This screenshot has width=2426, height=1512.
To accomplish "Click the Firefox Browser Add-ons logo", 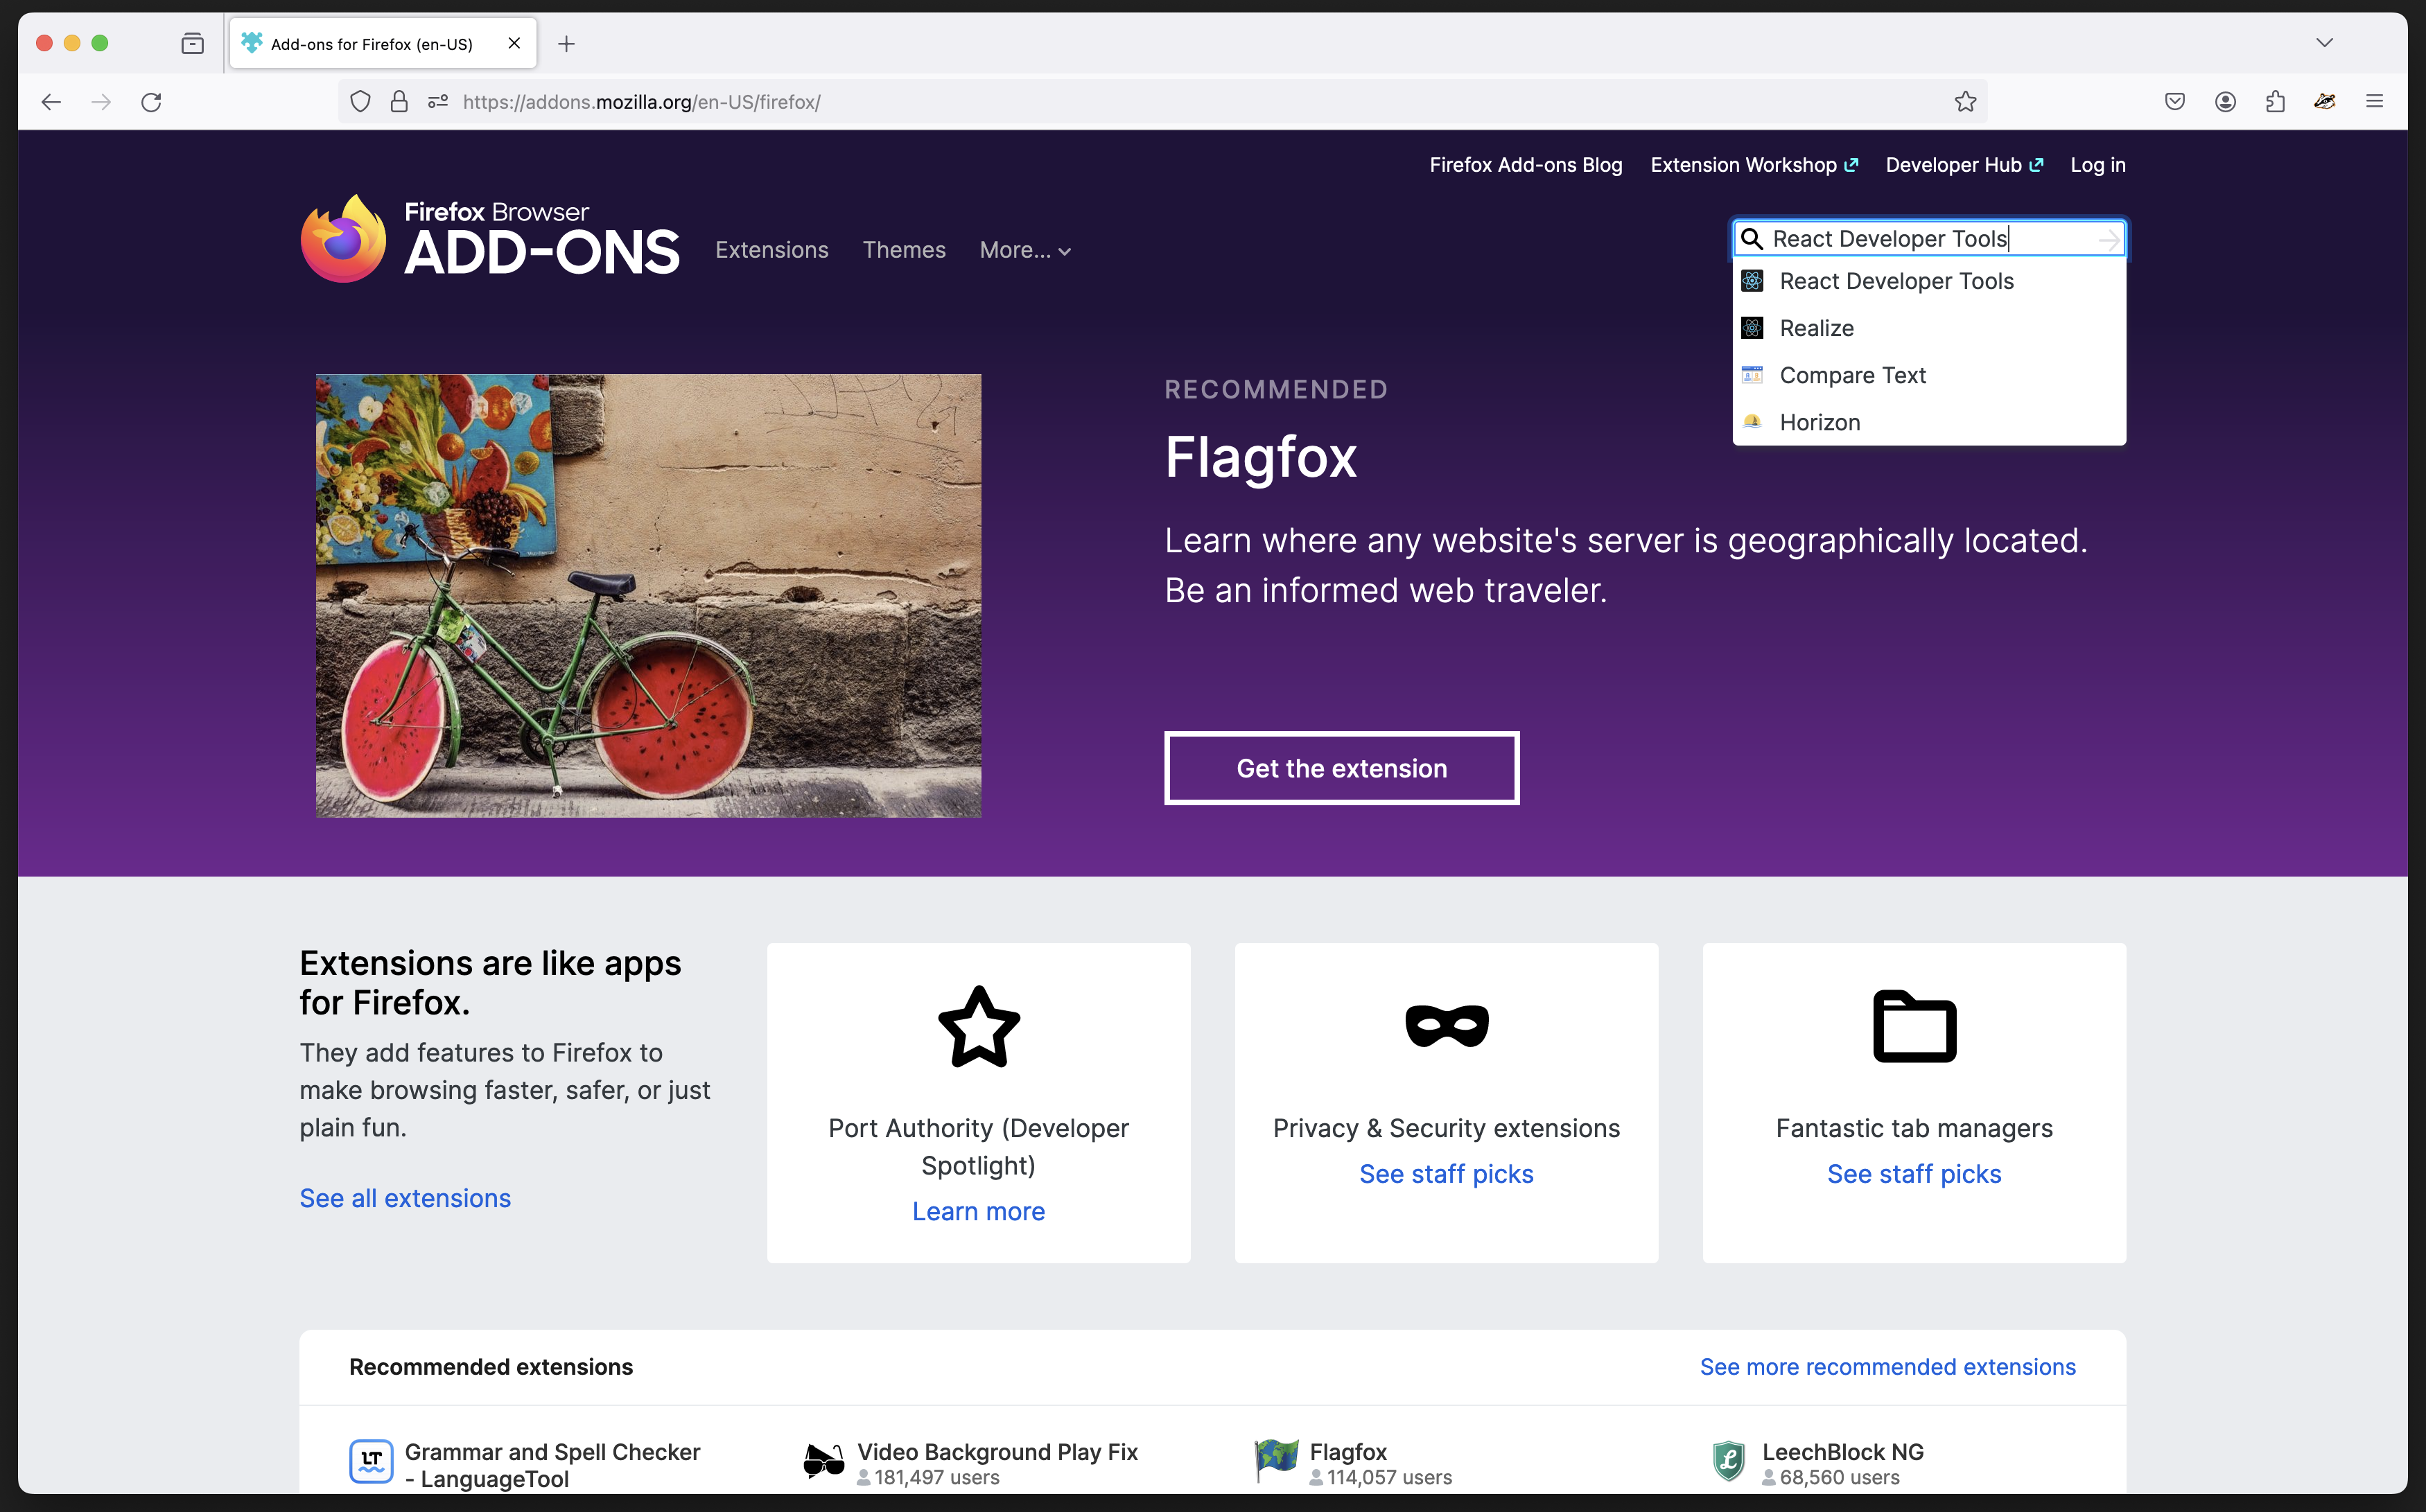I will (490, 239).
